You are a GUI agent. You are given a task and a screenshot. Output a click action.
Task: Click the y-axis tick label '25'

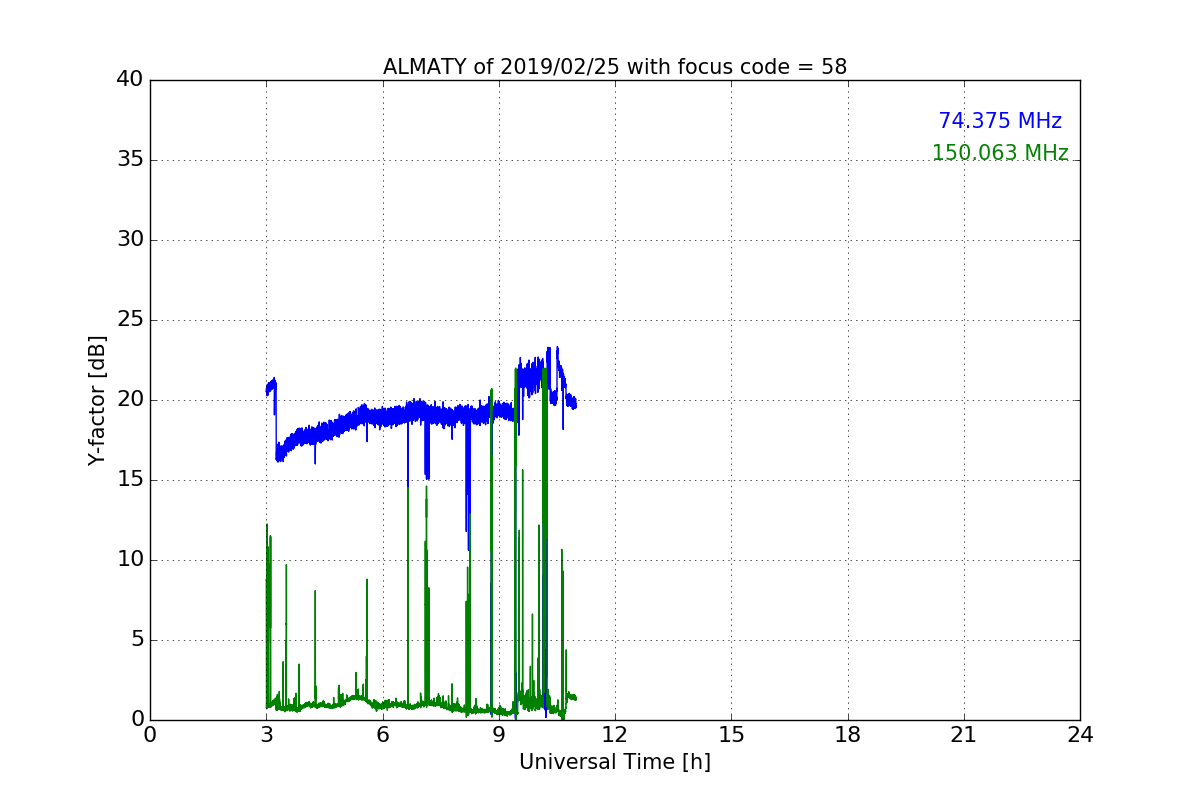(x=130, y=319)
